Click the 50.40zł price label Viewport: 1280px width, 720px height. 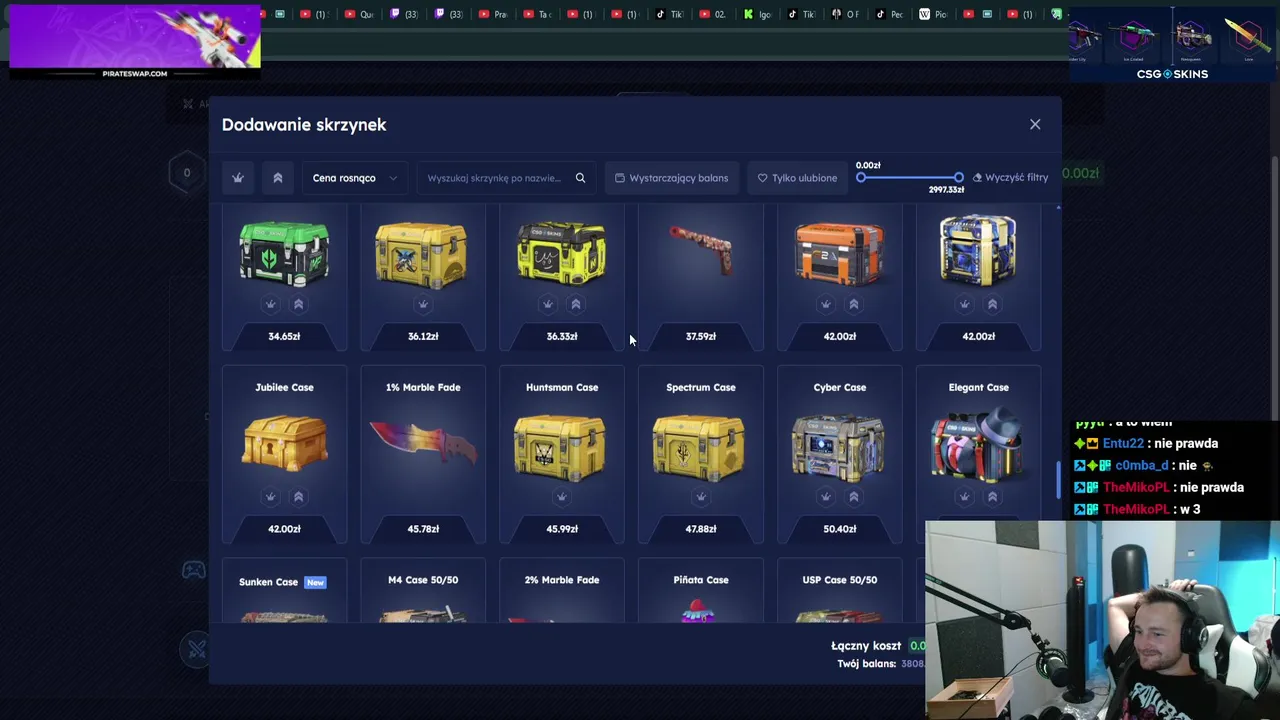pyautogui.click(x=840, y=529)
